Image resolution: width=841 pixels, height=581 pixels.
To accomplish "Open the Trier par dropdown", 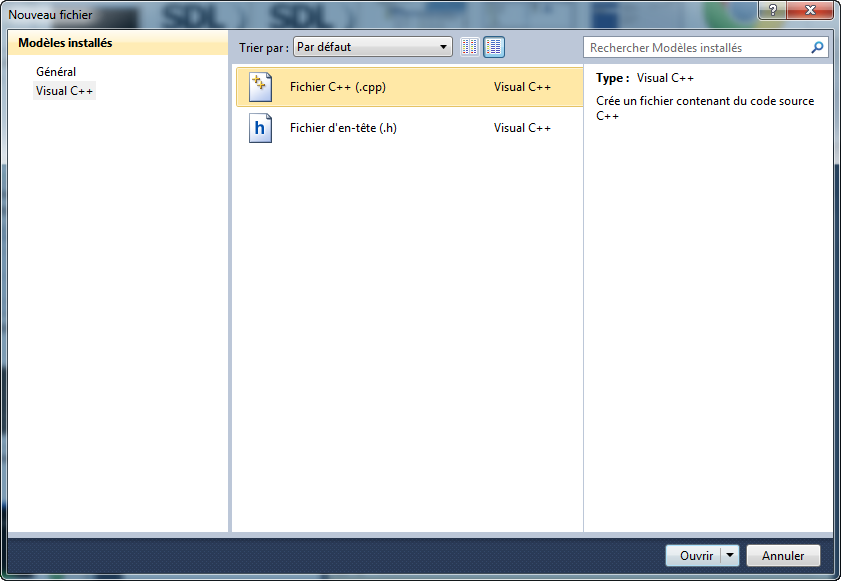I will (372, 47).
